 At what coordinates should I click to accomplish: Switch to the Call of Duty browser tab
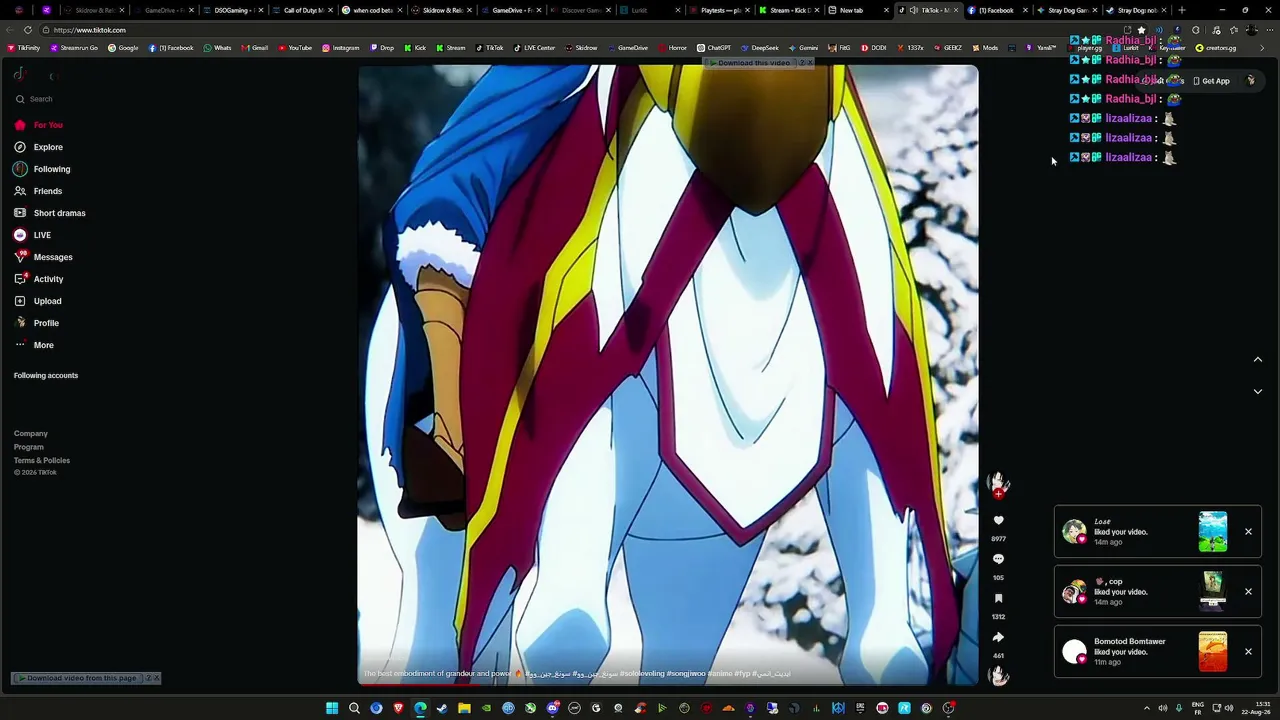300,10
